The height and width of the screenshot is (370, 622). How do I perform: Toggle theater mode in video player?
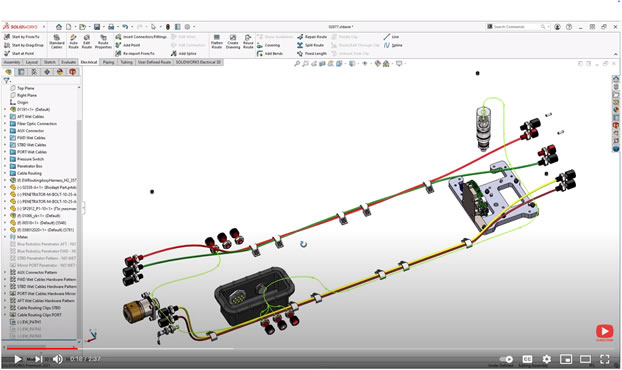[x=586, y=359]
